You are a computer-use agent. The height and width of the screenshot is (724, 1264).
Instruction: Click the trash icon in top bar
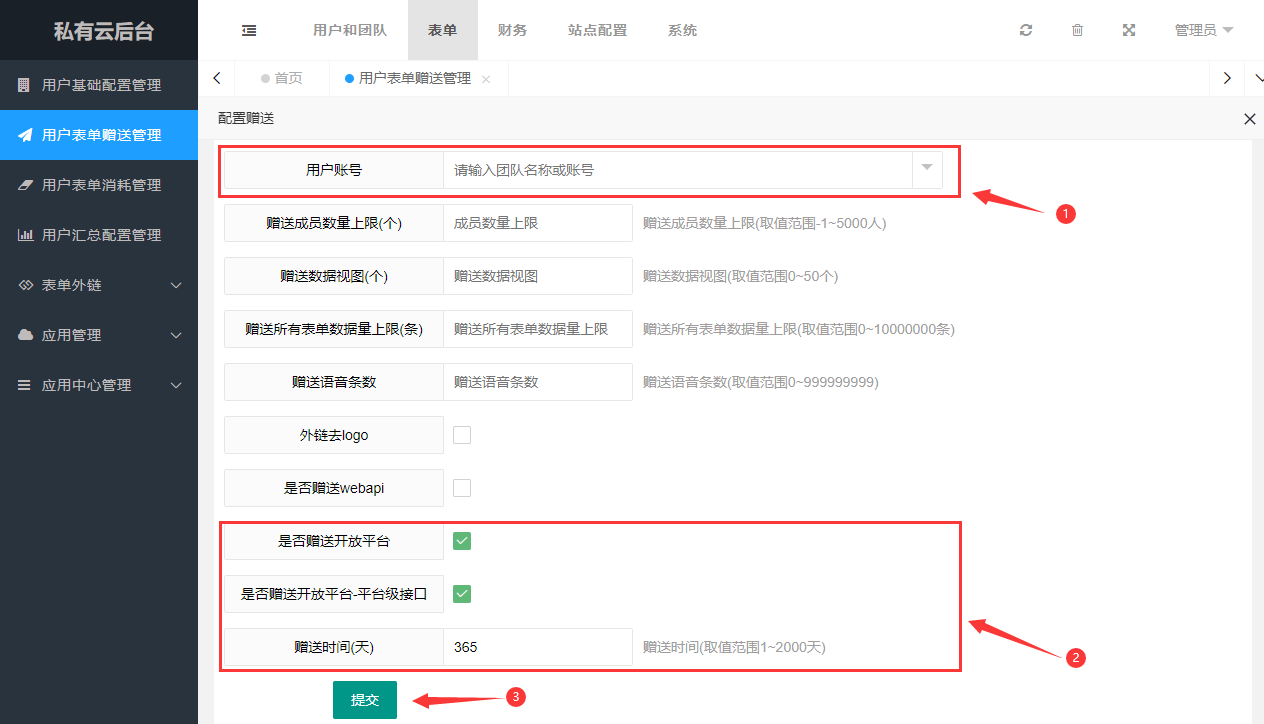(1077, 30)
